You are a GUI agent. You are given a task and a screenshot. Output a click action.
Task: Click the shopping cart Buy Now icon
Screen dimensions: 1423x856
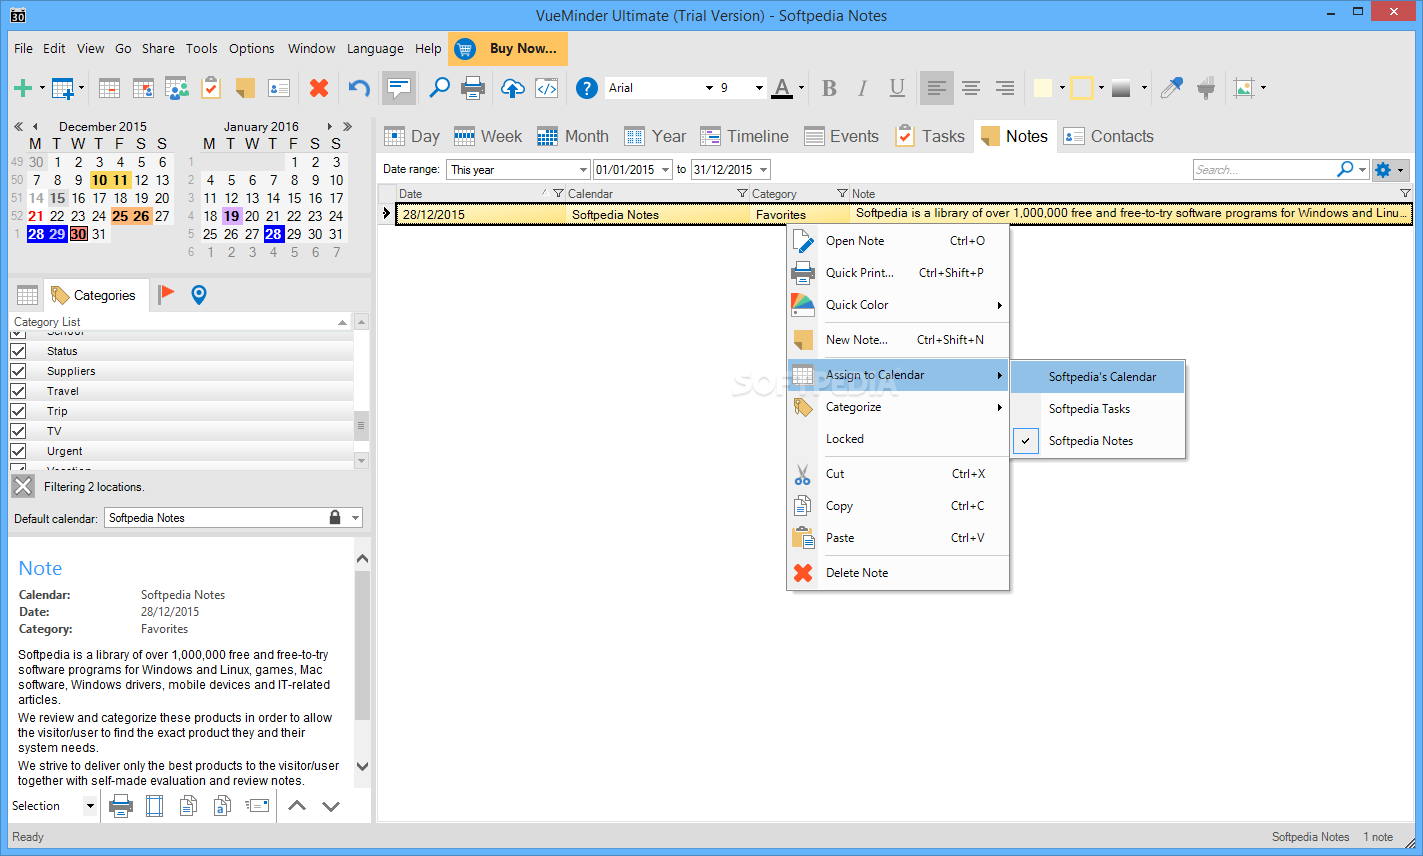[464, 48]
